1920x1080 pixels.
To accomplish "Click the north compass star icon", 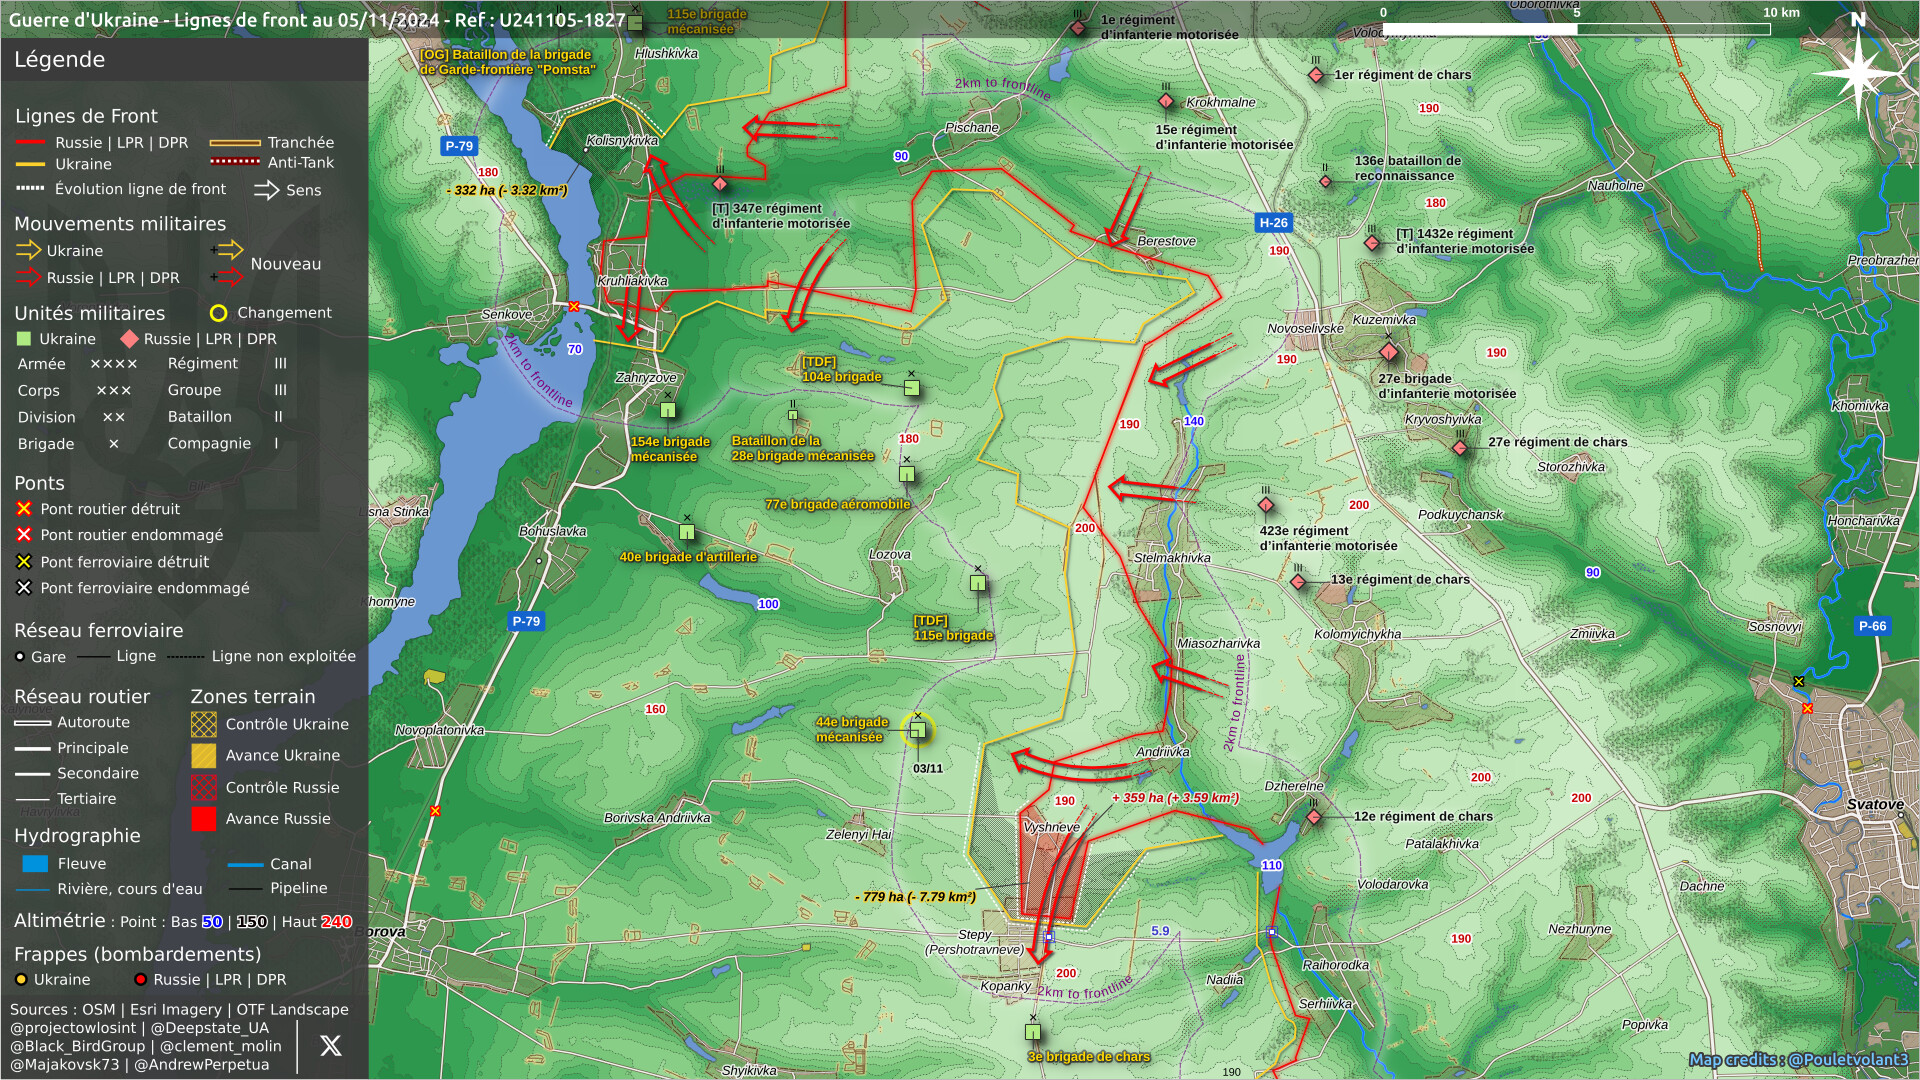I will [1858, 71].
